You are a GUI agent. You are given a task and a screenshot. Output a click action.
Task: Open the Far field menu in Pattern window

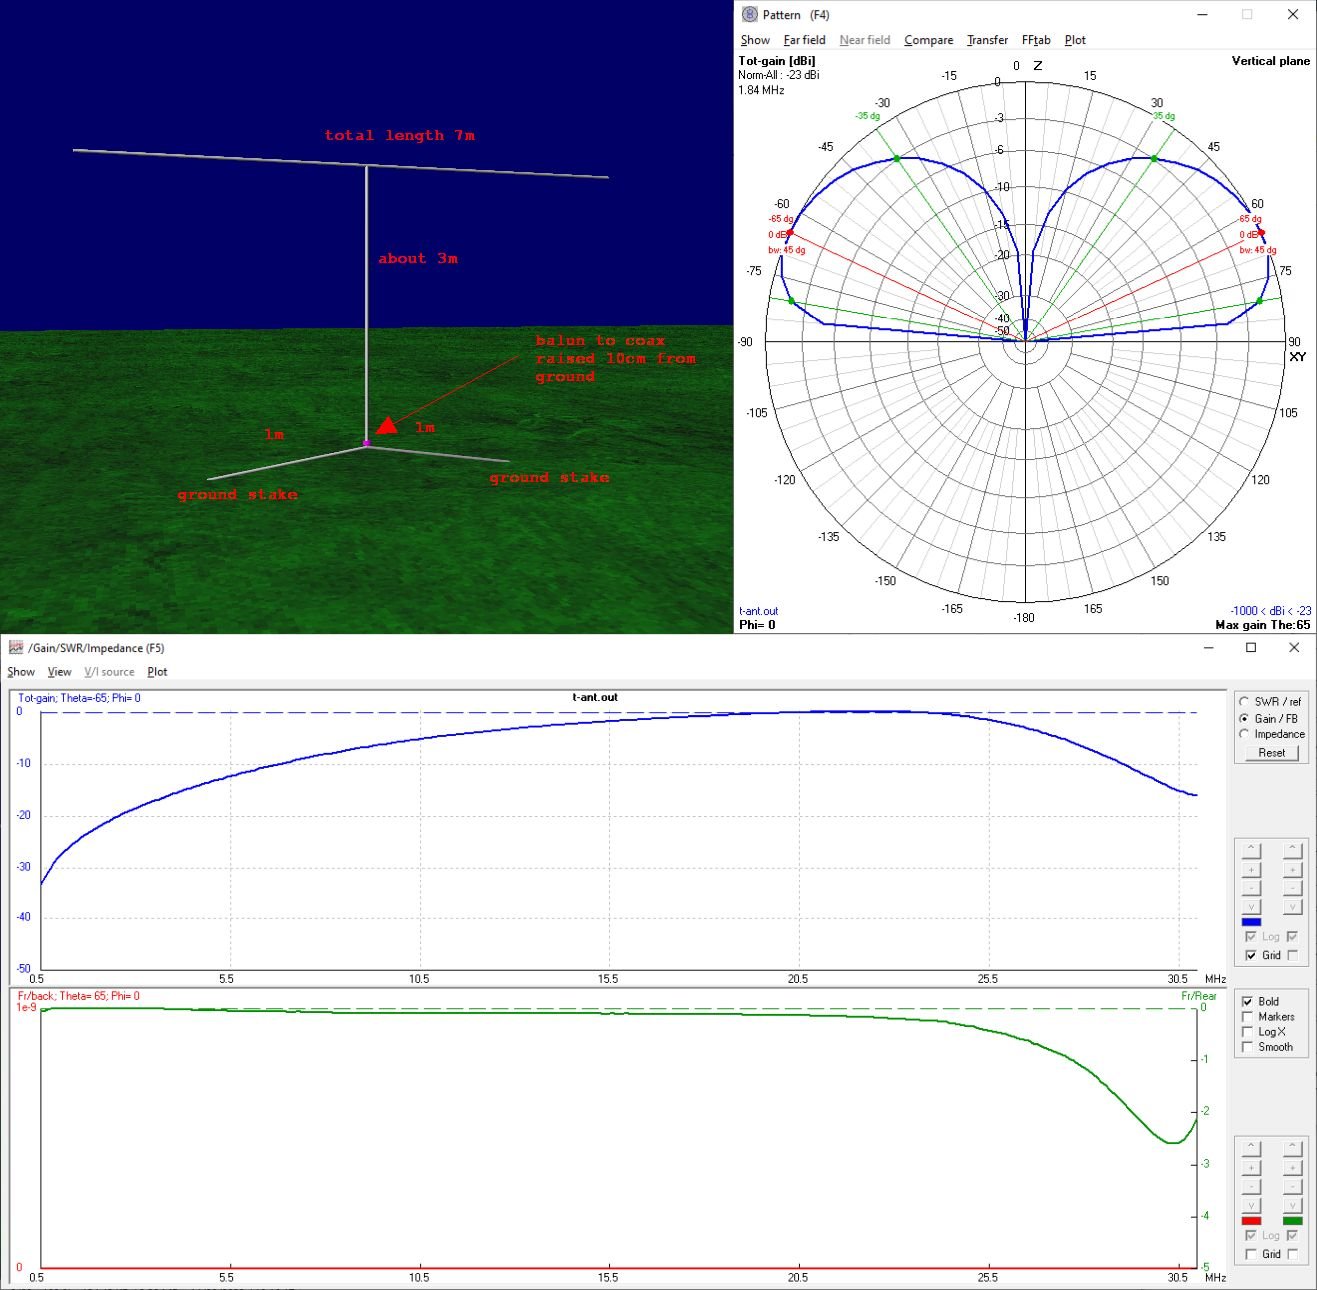[804, 40]
